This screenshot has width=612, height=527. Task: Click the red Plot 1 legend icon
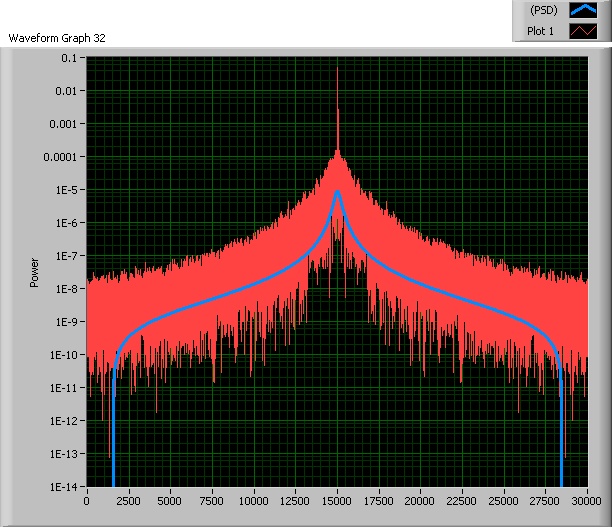pos(581,31)
